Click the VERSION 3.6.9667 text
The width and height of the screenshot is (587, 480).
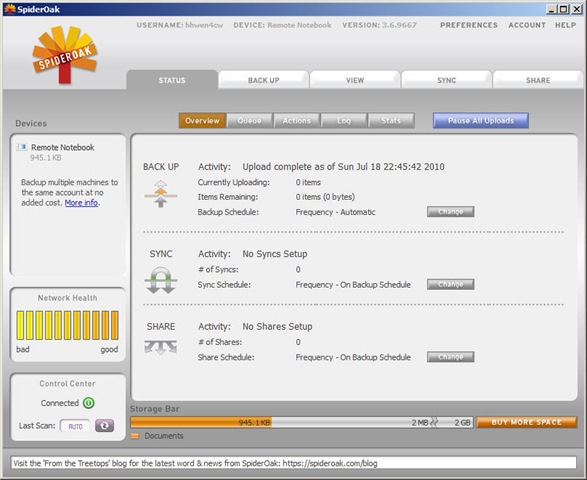[379, 25]
